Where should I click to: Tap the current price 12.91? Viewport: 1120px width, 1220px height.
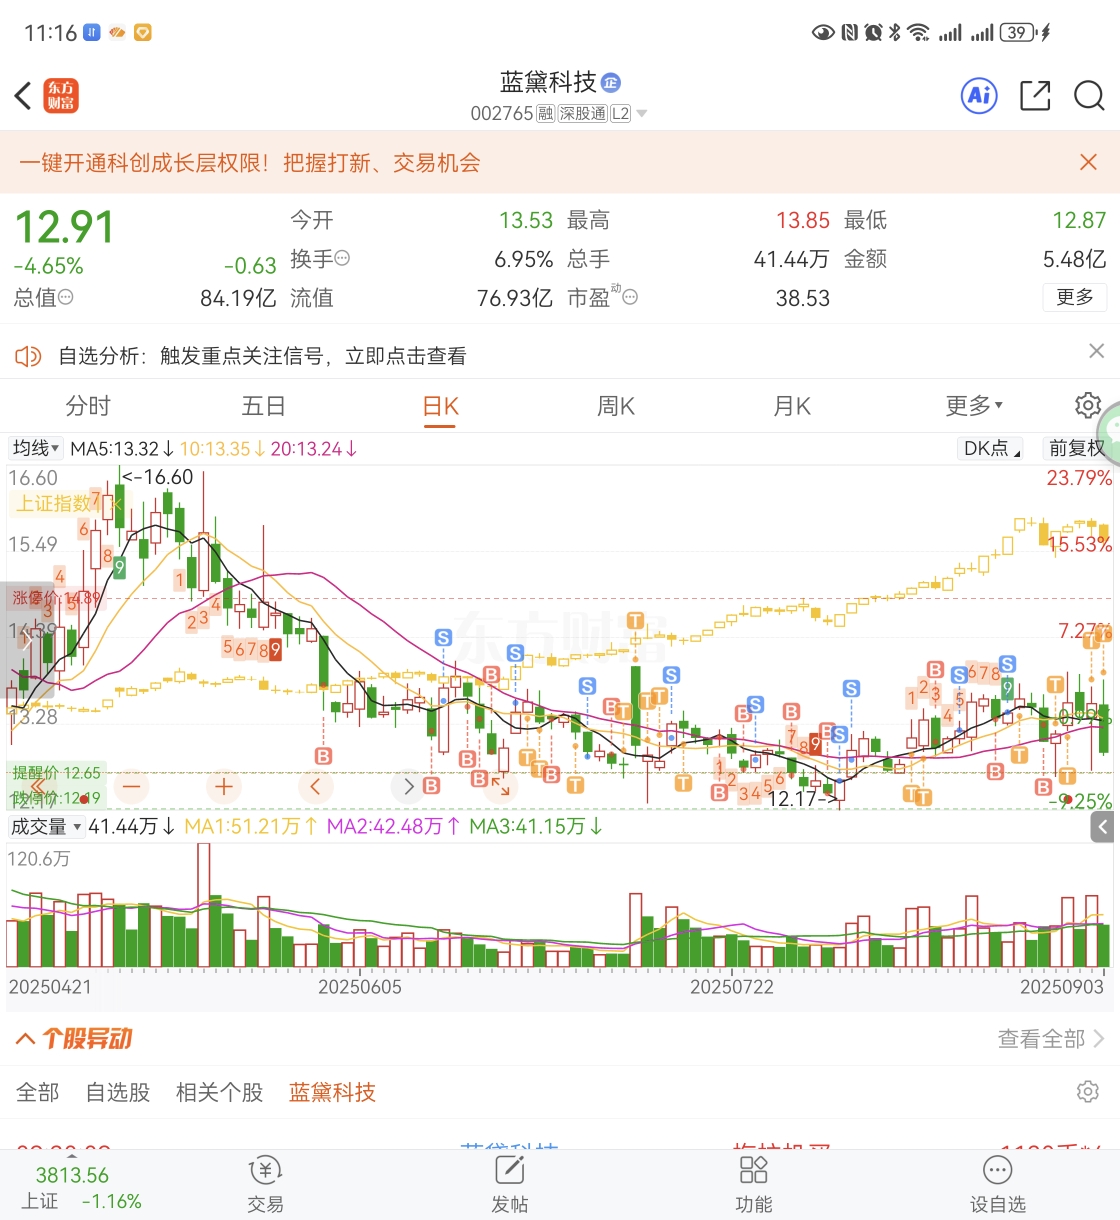click(x=64, y=227)
